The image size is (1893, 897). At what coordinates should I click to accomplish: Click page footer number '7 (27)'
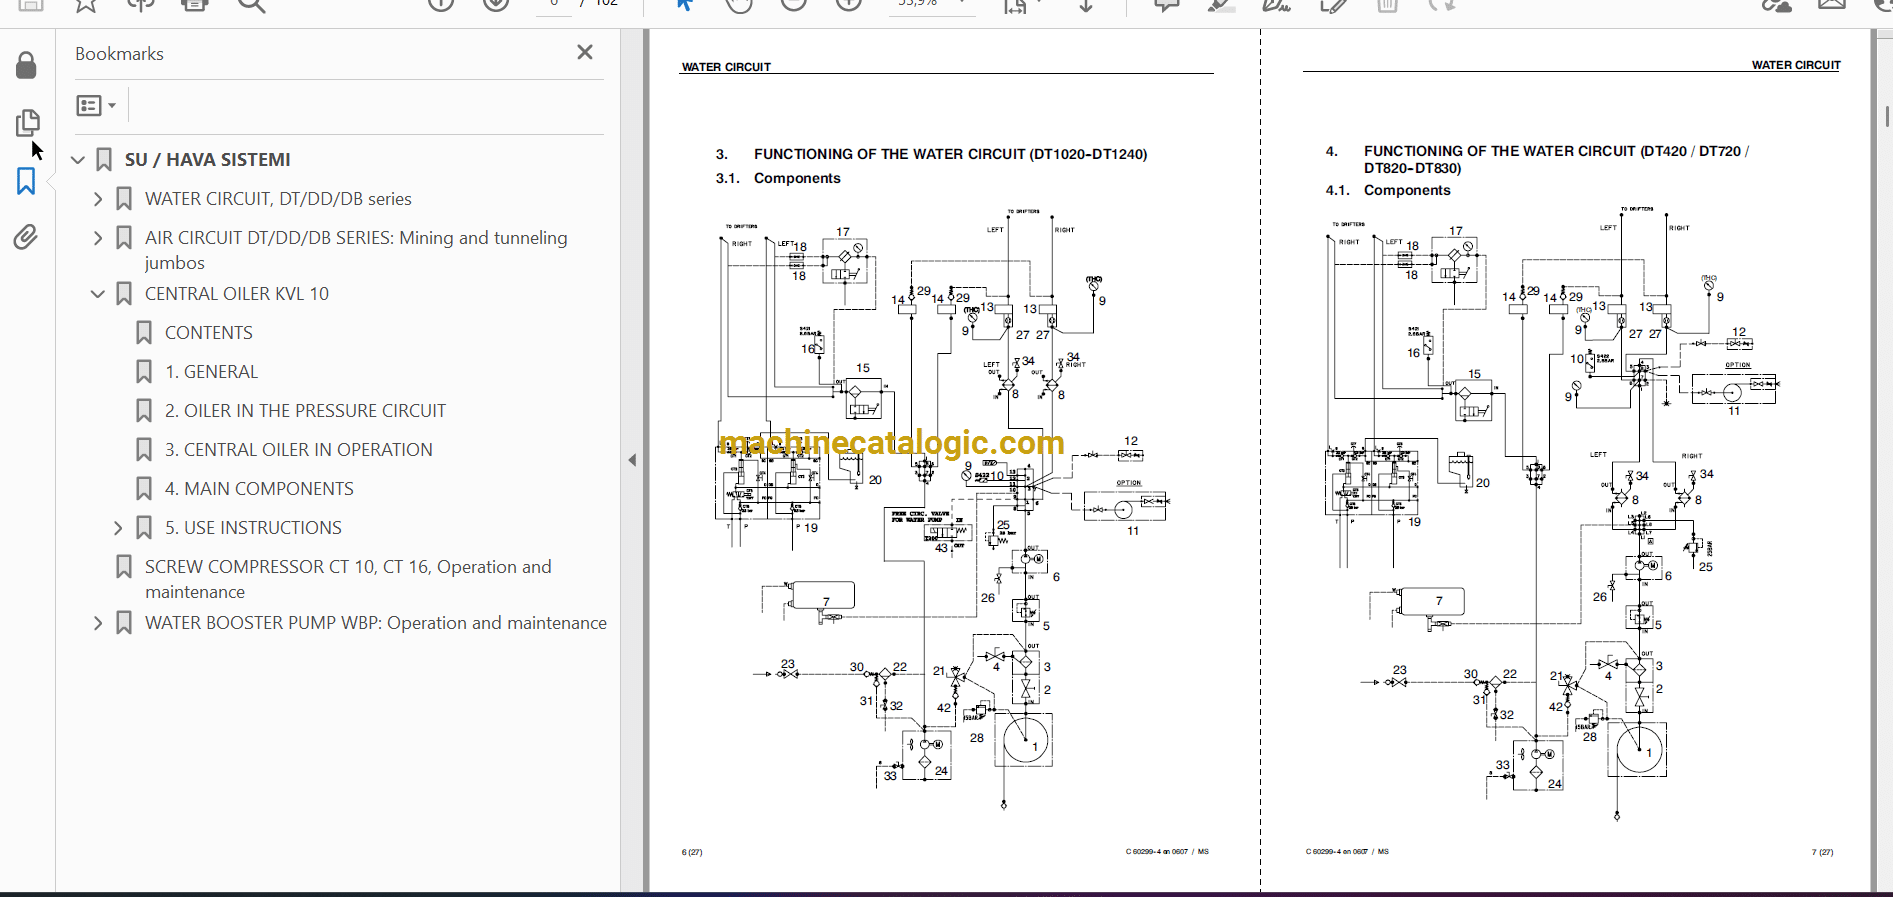[x=1822, y=852]
